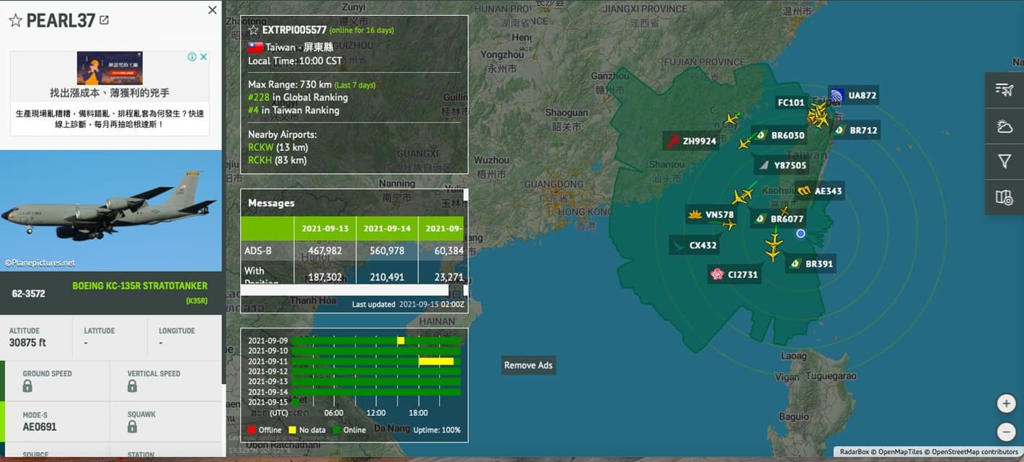Select flight BR6077 label on map
1024x462 pixels.
(778, 219)
